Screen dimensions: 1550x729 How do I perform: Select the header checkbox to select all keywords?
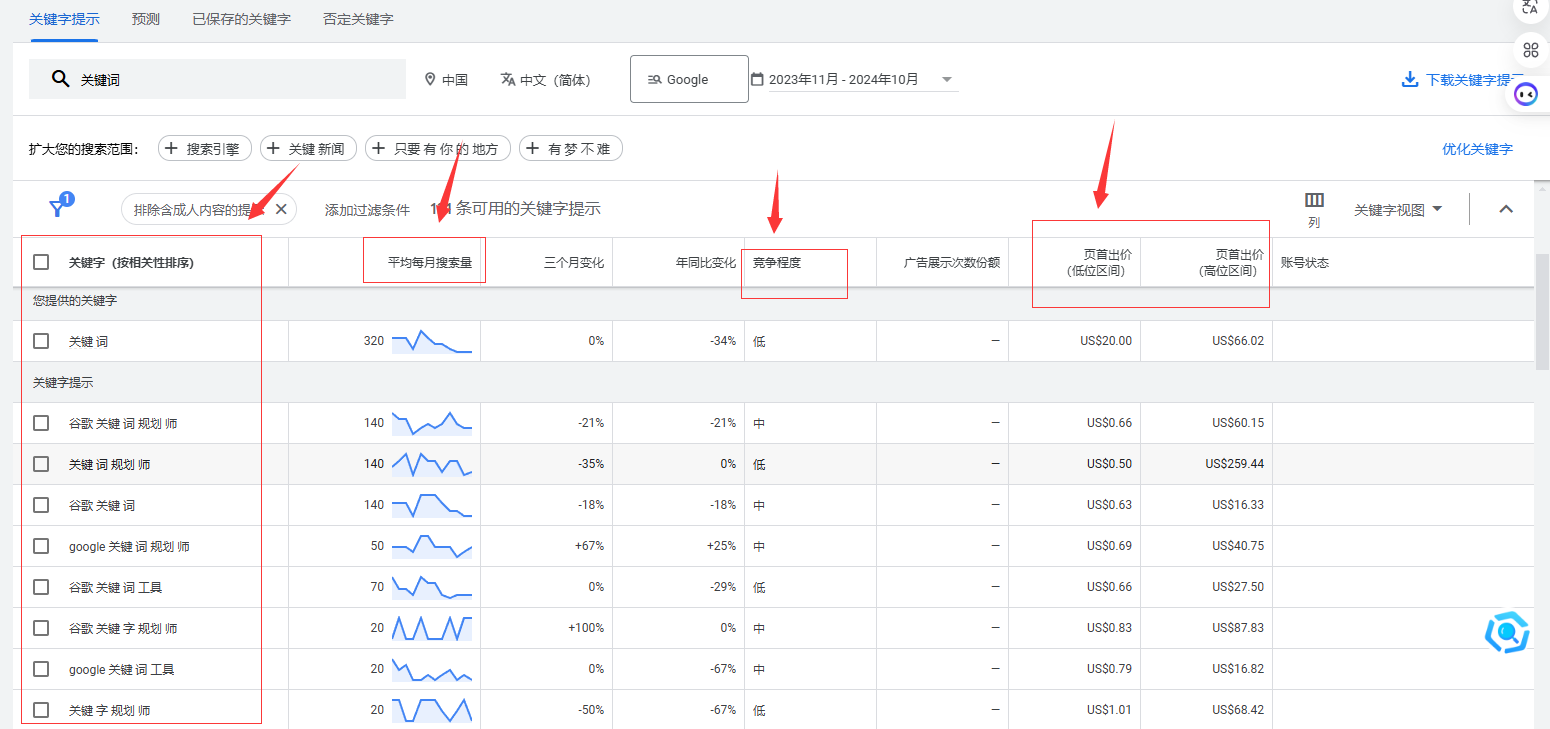[x=40, y=261]
